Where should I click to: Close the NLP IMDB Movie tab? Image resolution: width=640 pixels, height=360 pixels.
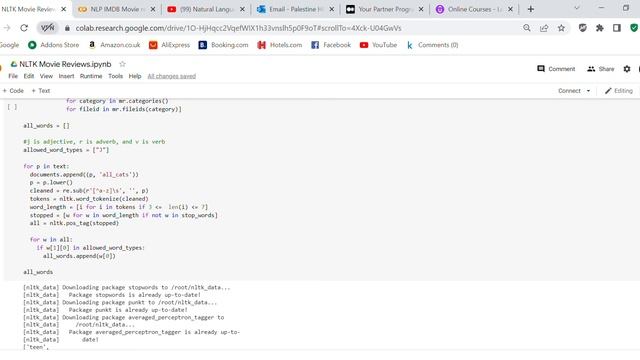click(x=153, y=9)
